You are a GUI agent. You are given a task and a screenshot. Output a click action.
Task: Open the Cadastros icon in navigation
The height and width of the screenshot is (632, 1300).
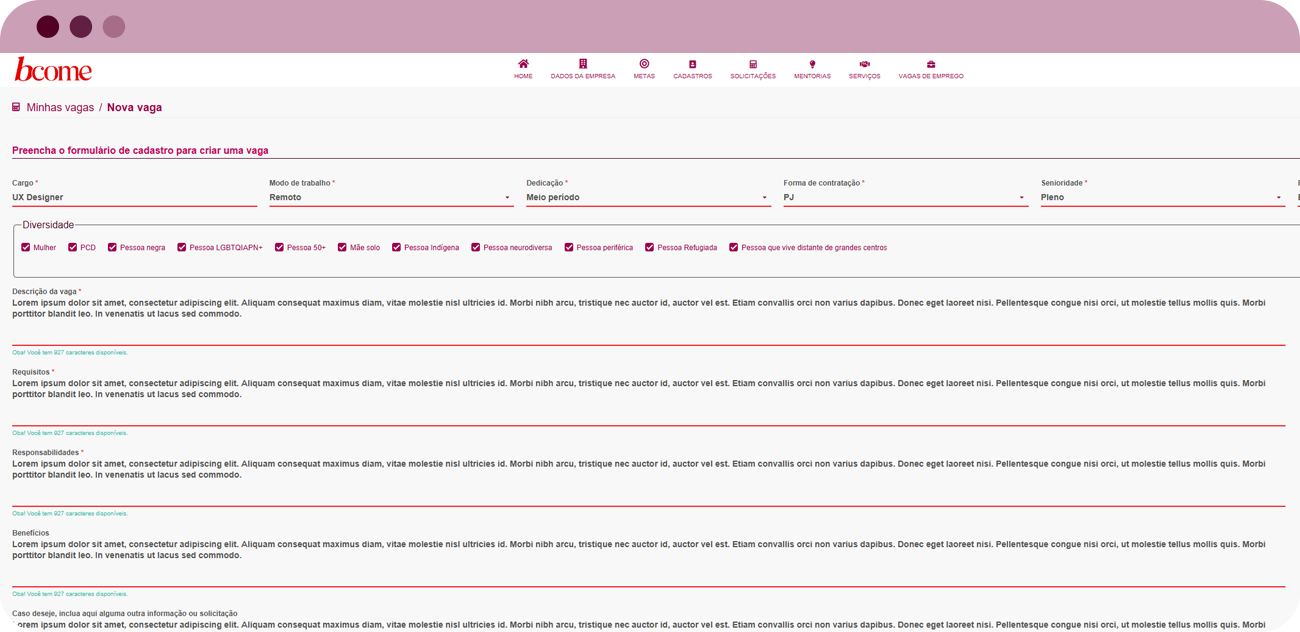pyautogui.click(x=692, y=64)
